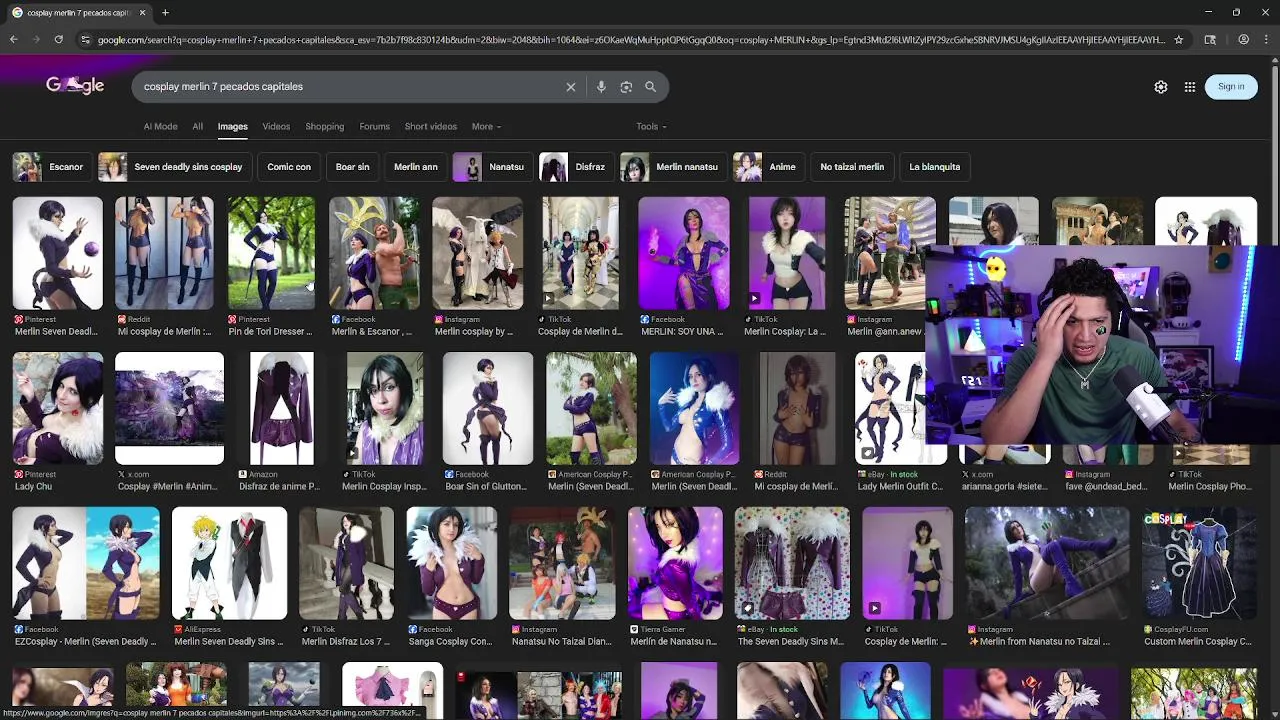Open AliExpress Merlin Seven Deadly Sins image
Image resolution: width=1280 pixels, height=720 pixels.
229,564
